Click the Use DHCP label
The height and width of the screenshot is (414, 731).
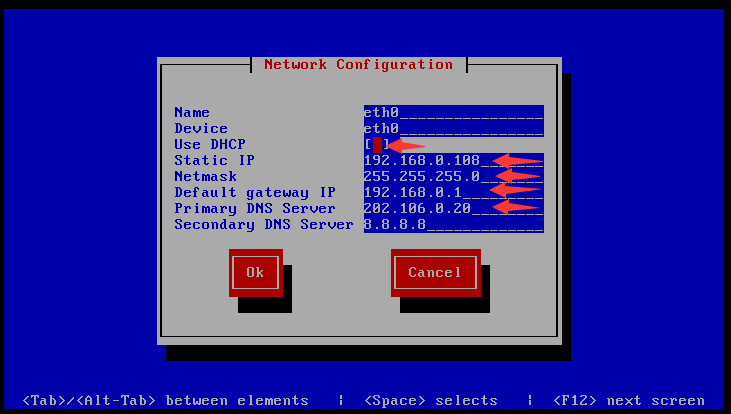[210, 145]
